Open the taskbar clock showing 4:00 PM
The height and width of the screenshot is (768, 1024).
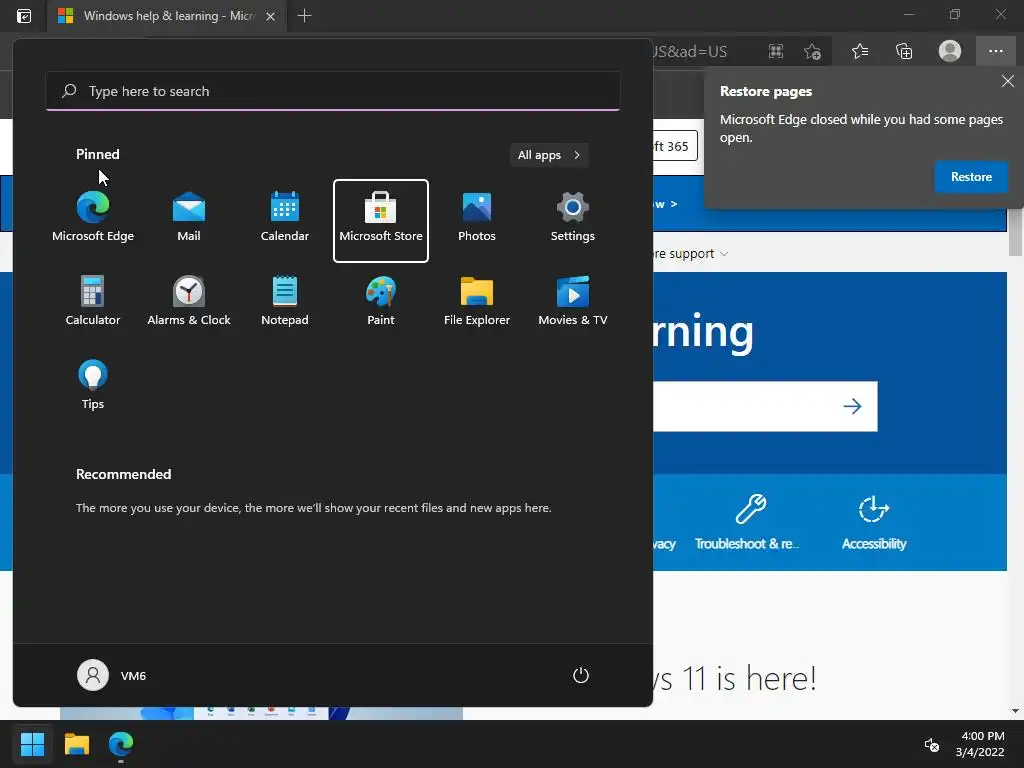(x=980, y=744)
